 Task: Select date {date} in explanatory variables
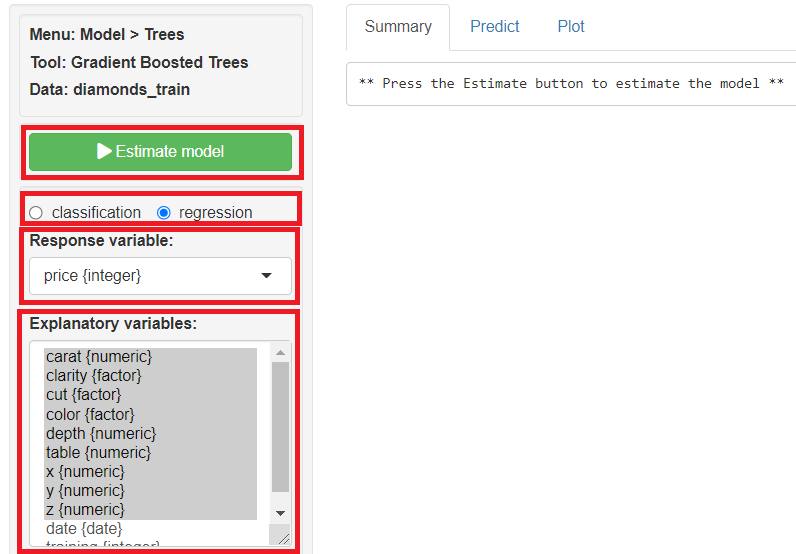click(x=83, y=528)
